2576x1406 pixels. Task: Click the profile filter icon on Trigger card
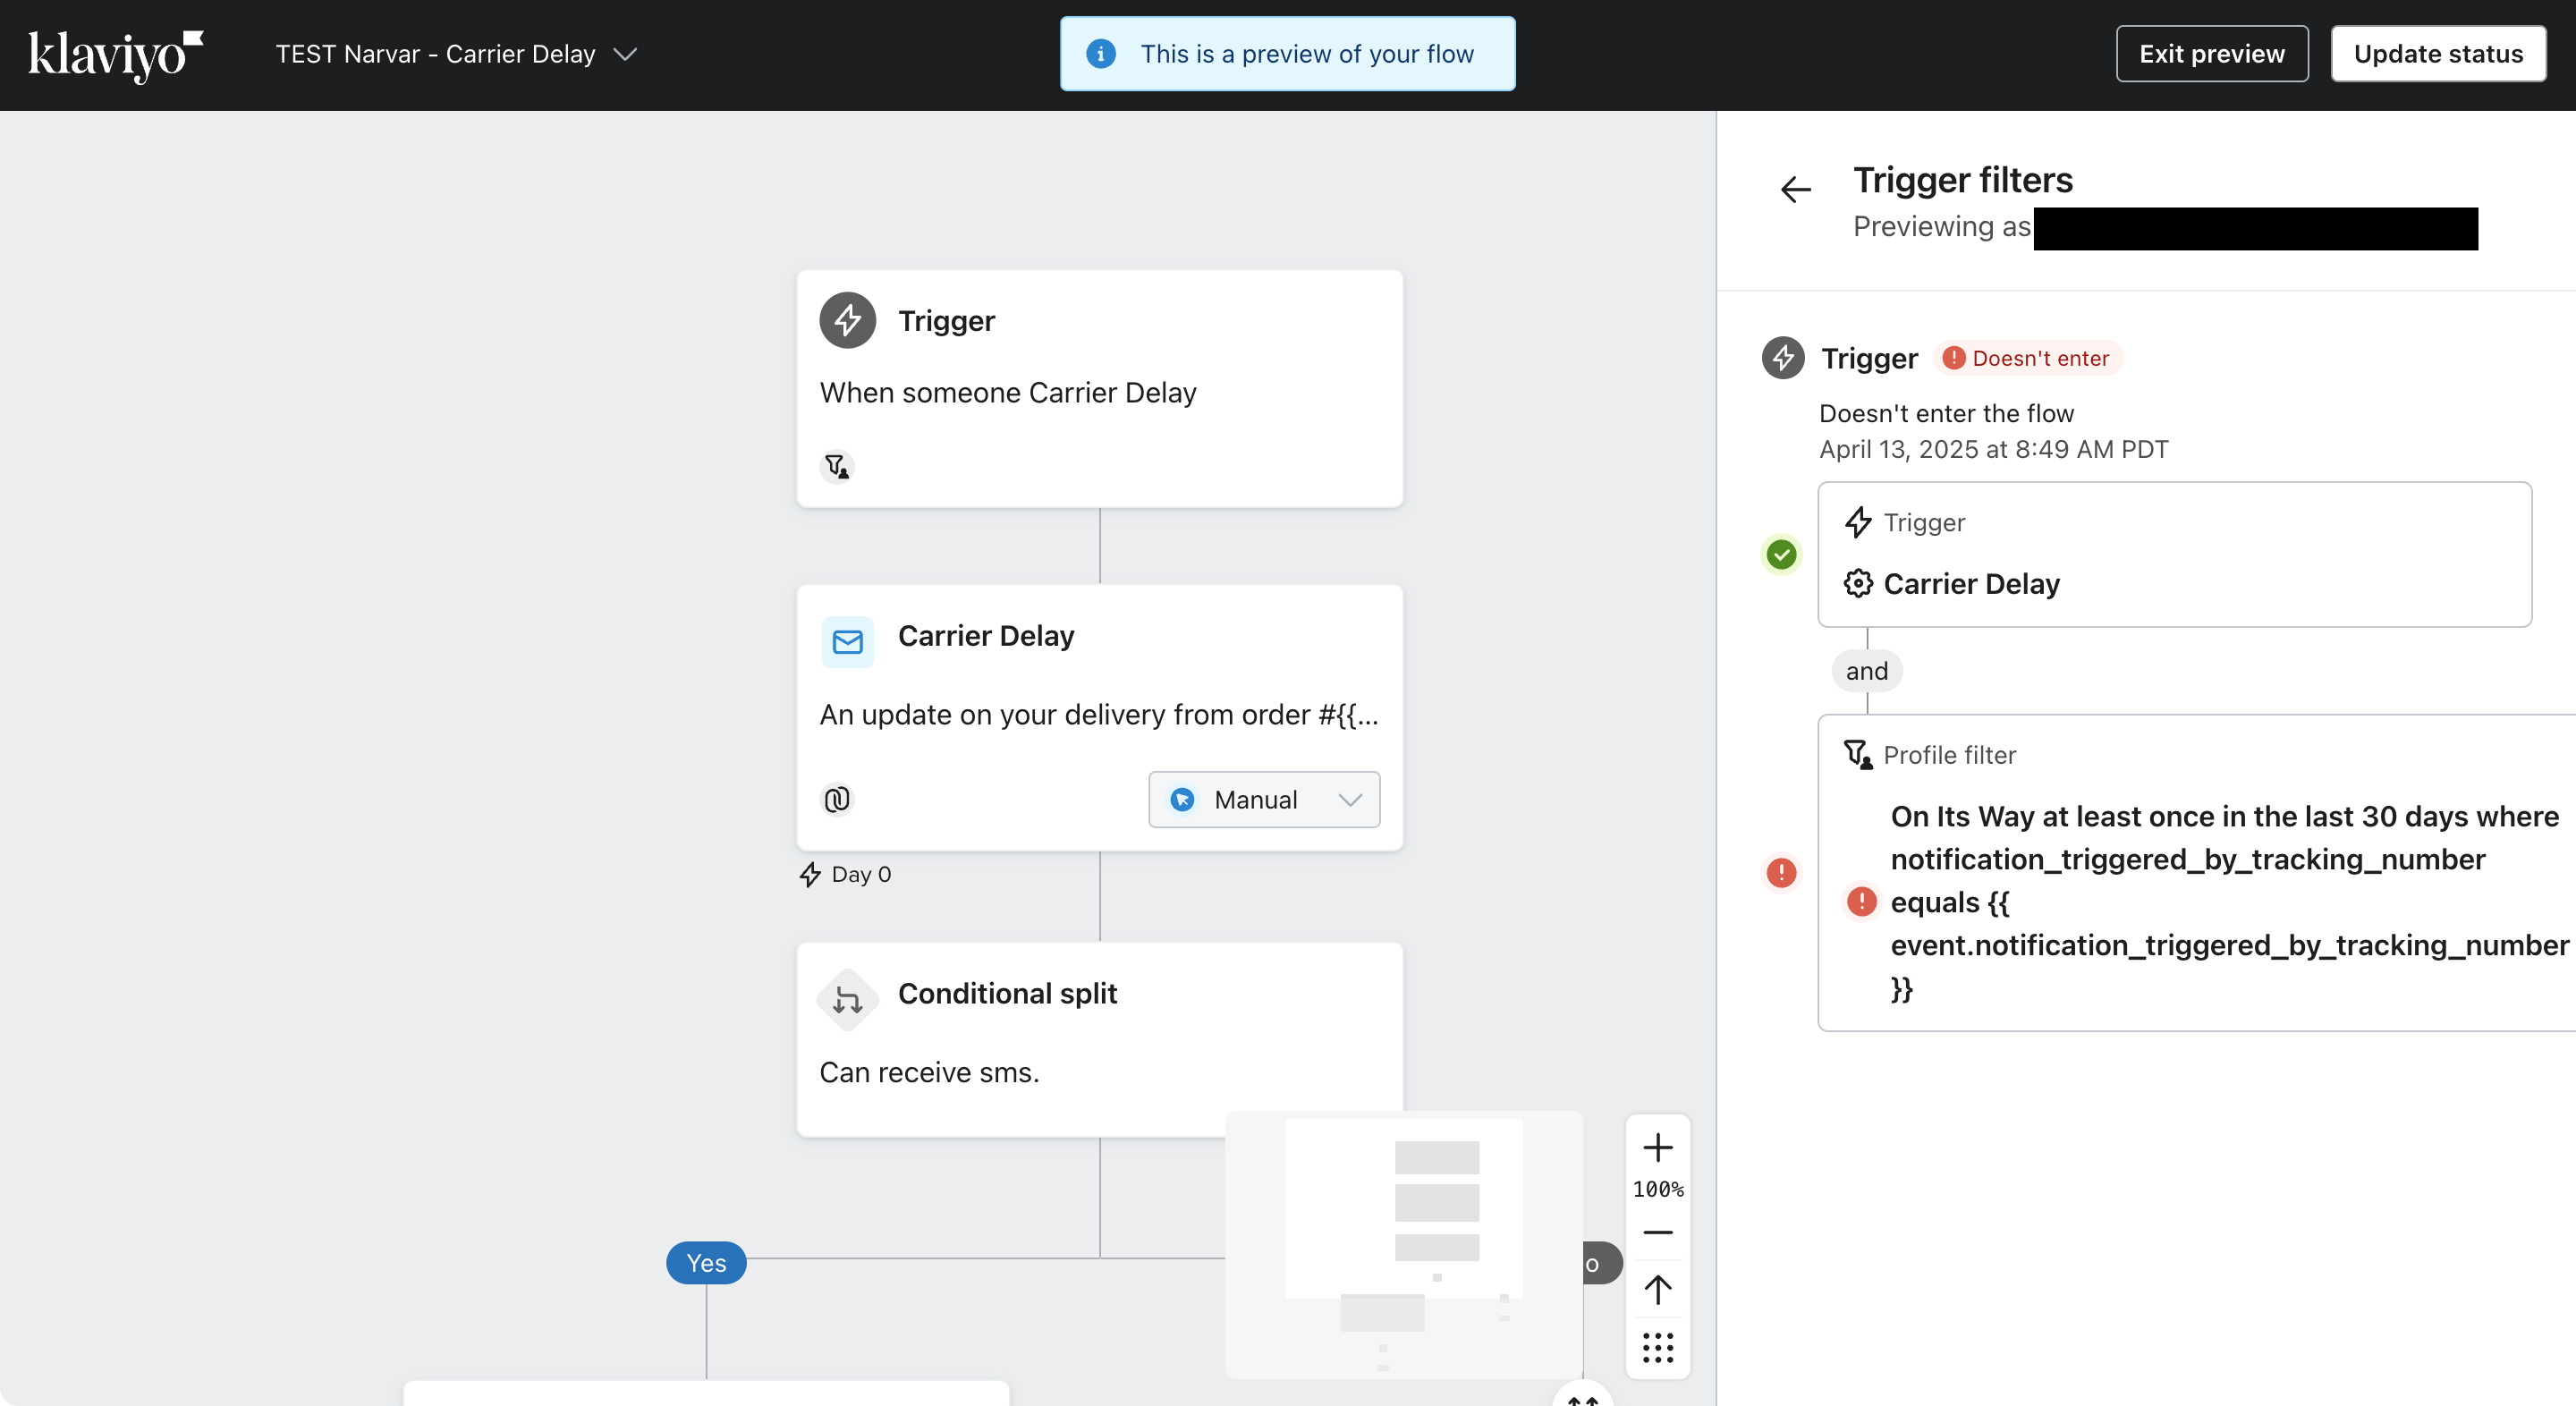pyautogui.click(x=837, y=466)
